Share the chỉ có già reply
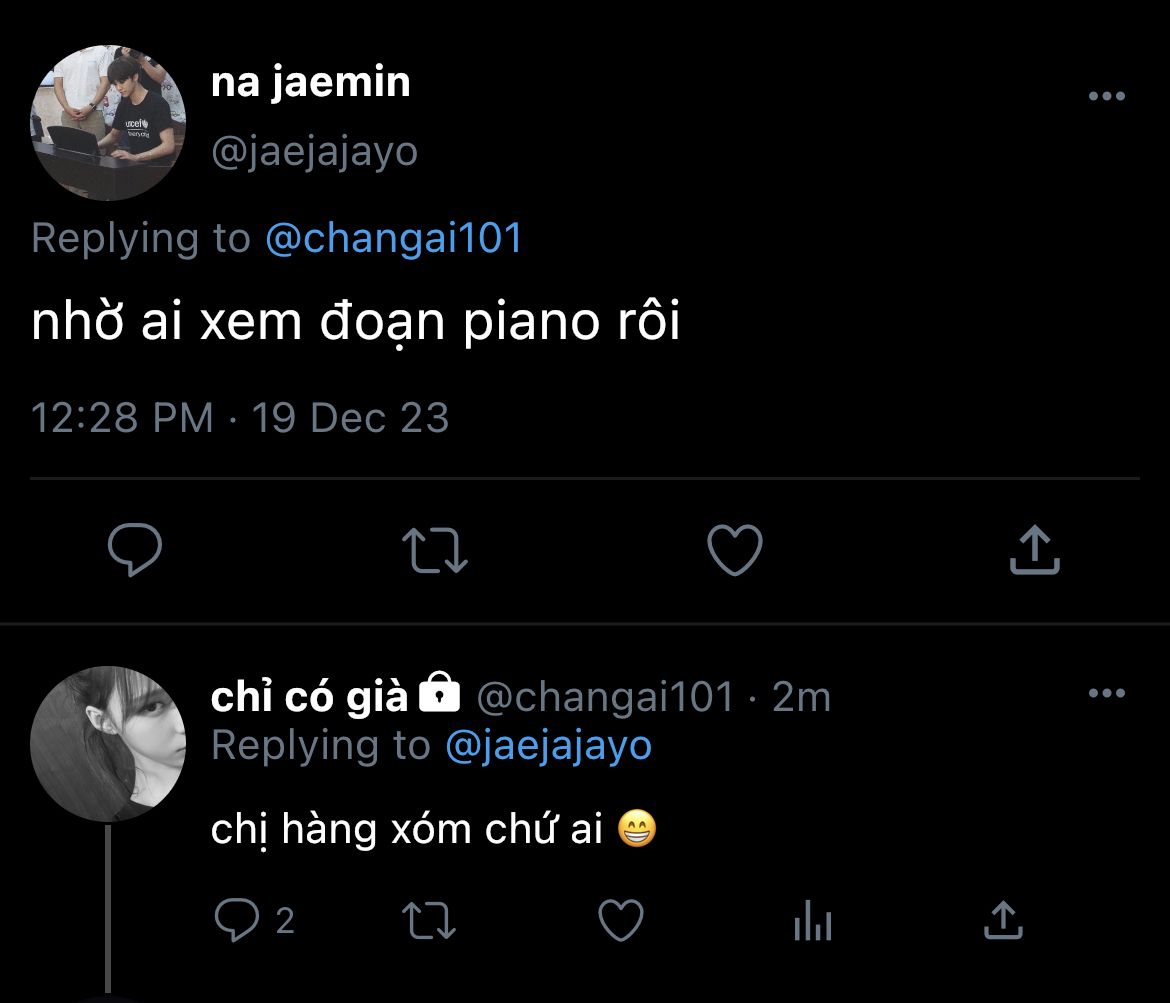 click(x=1003, y=920)
